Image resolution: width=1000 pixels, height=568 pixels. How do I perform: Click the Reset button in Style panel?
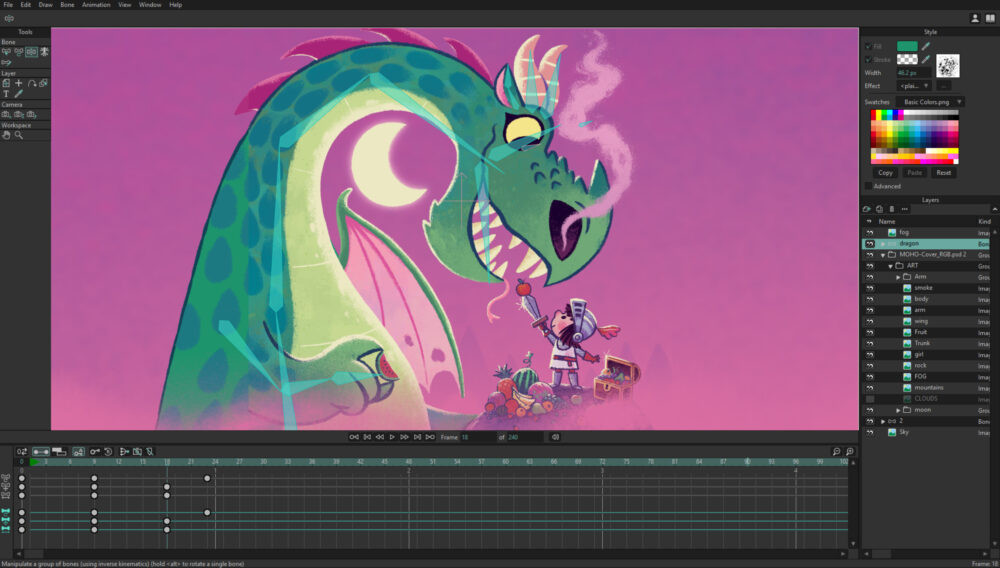(x=943, y=173)
